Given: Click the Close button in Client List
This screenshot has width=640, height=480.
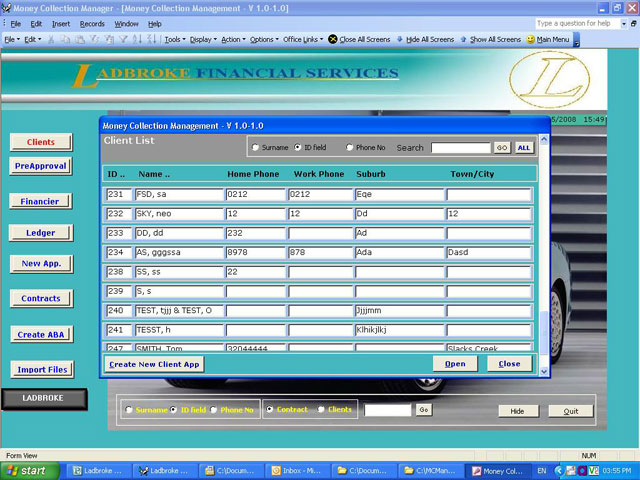Looking at the screenshot, I should click(509, 364).
